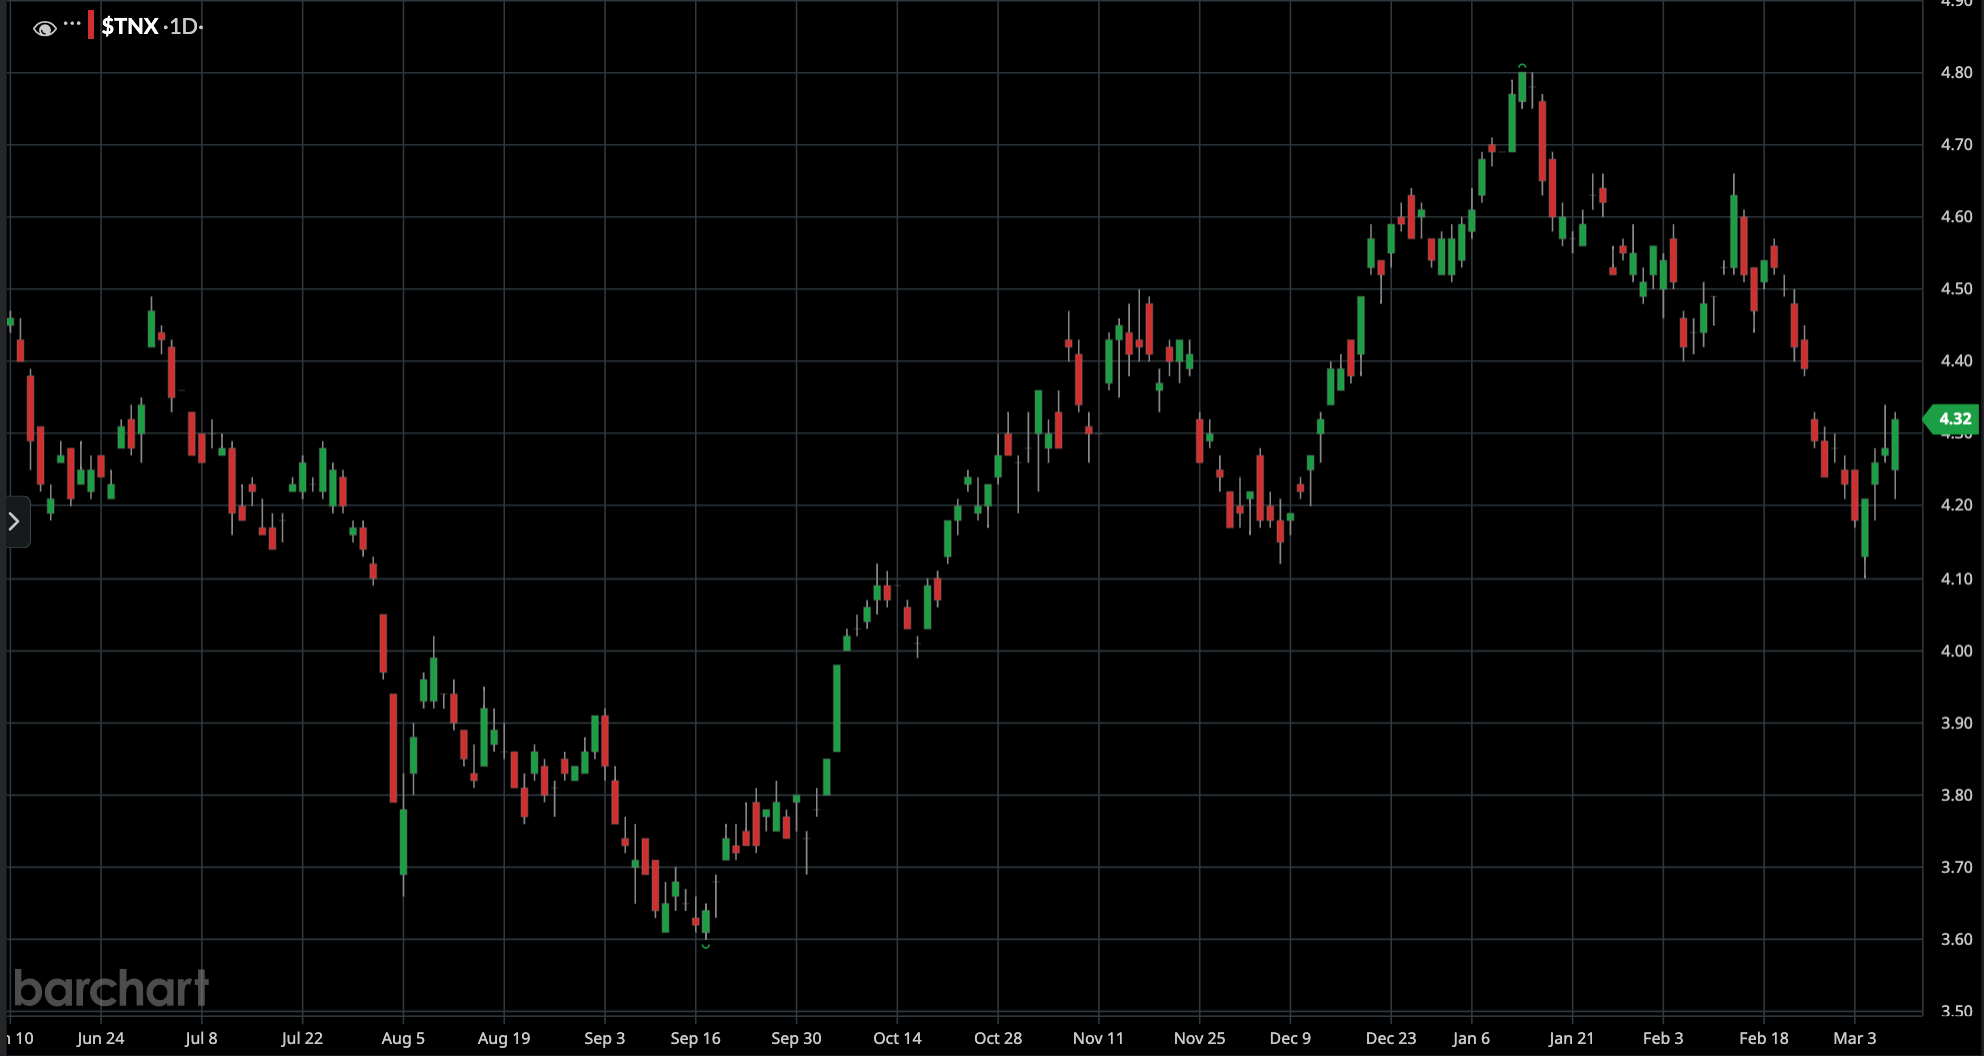The width and height of the screenshot is (1984, 1056).
Task: Click the Jul 8 date label
Action: (x=201, y=1038)
